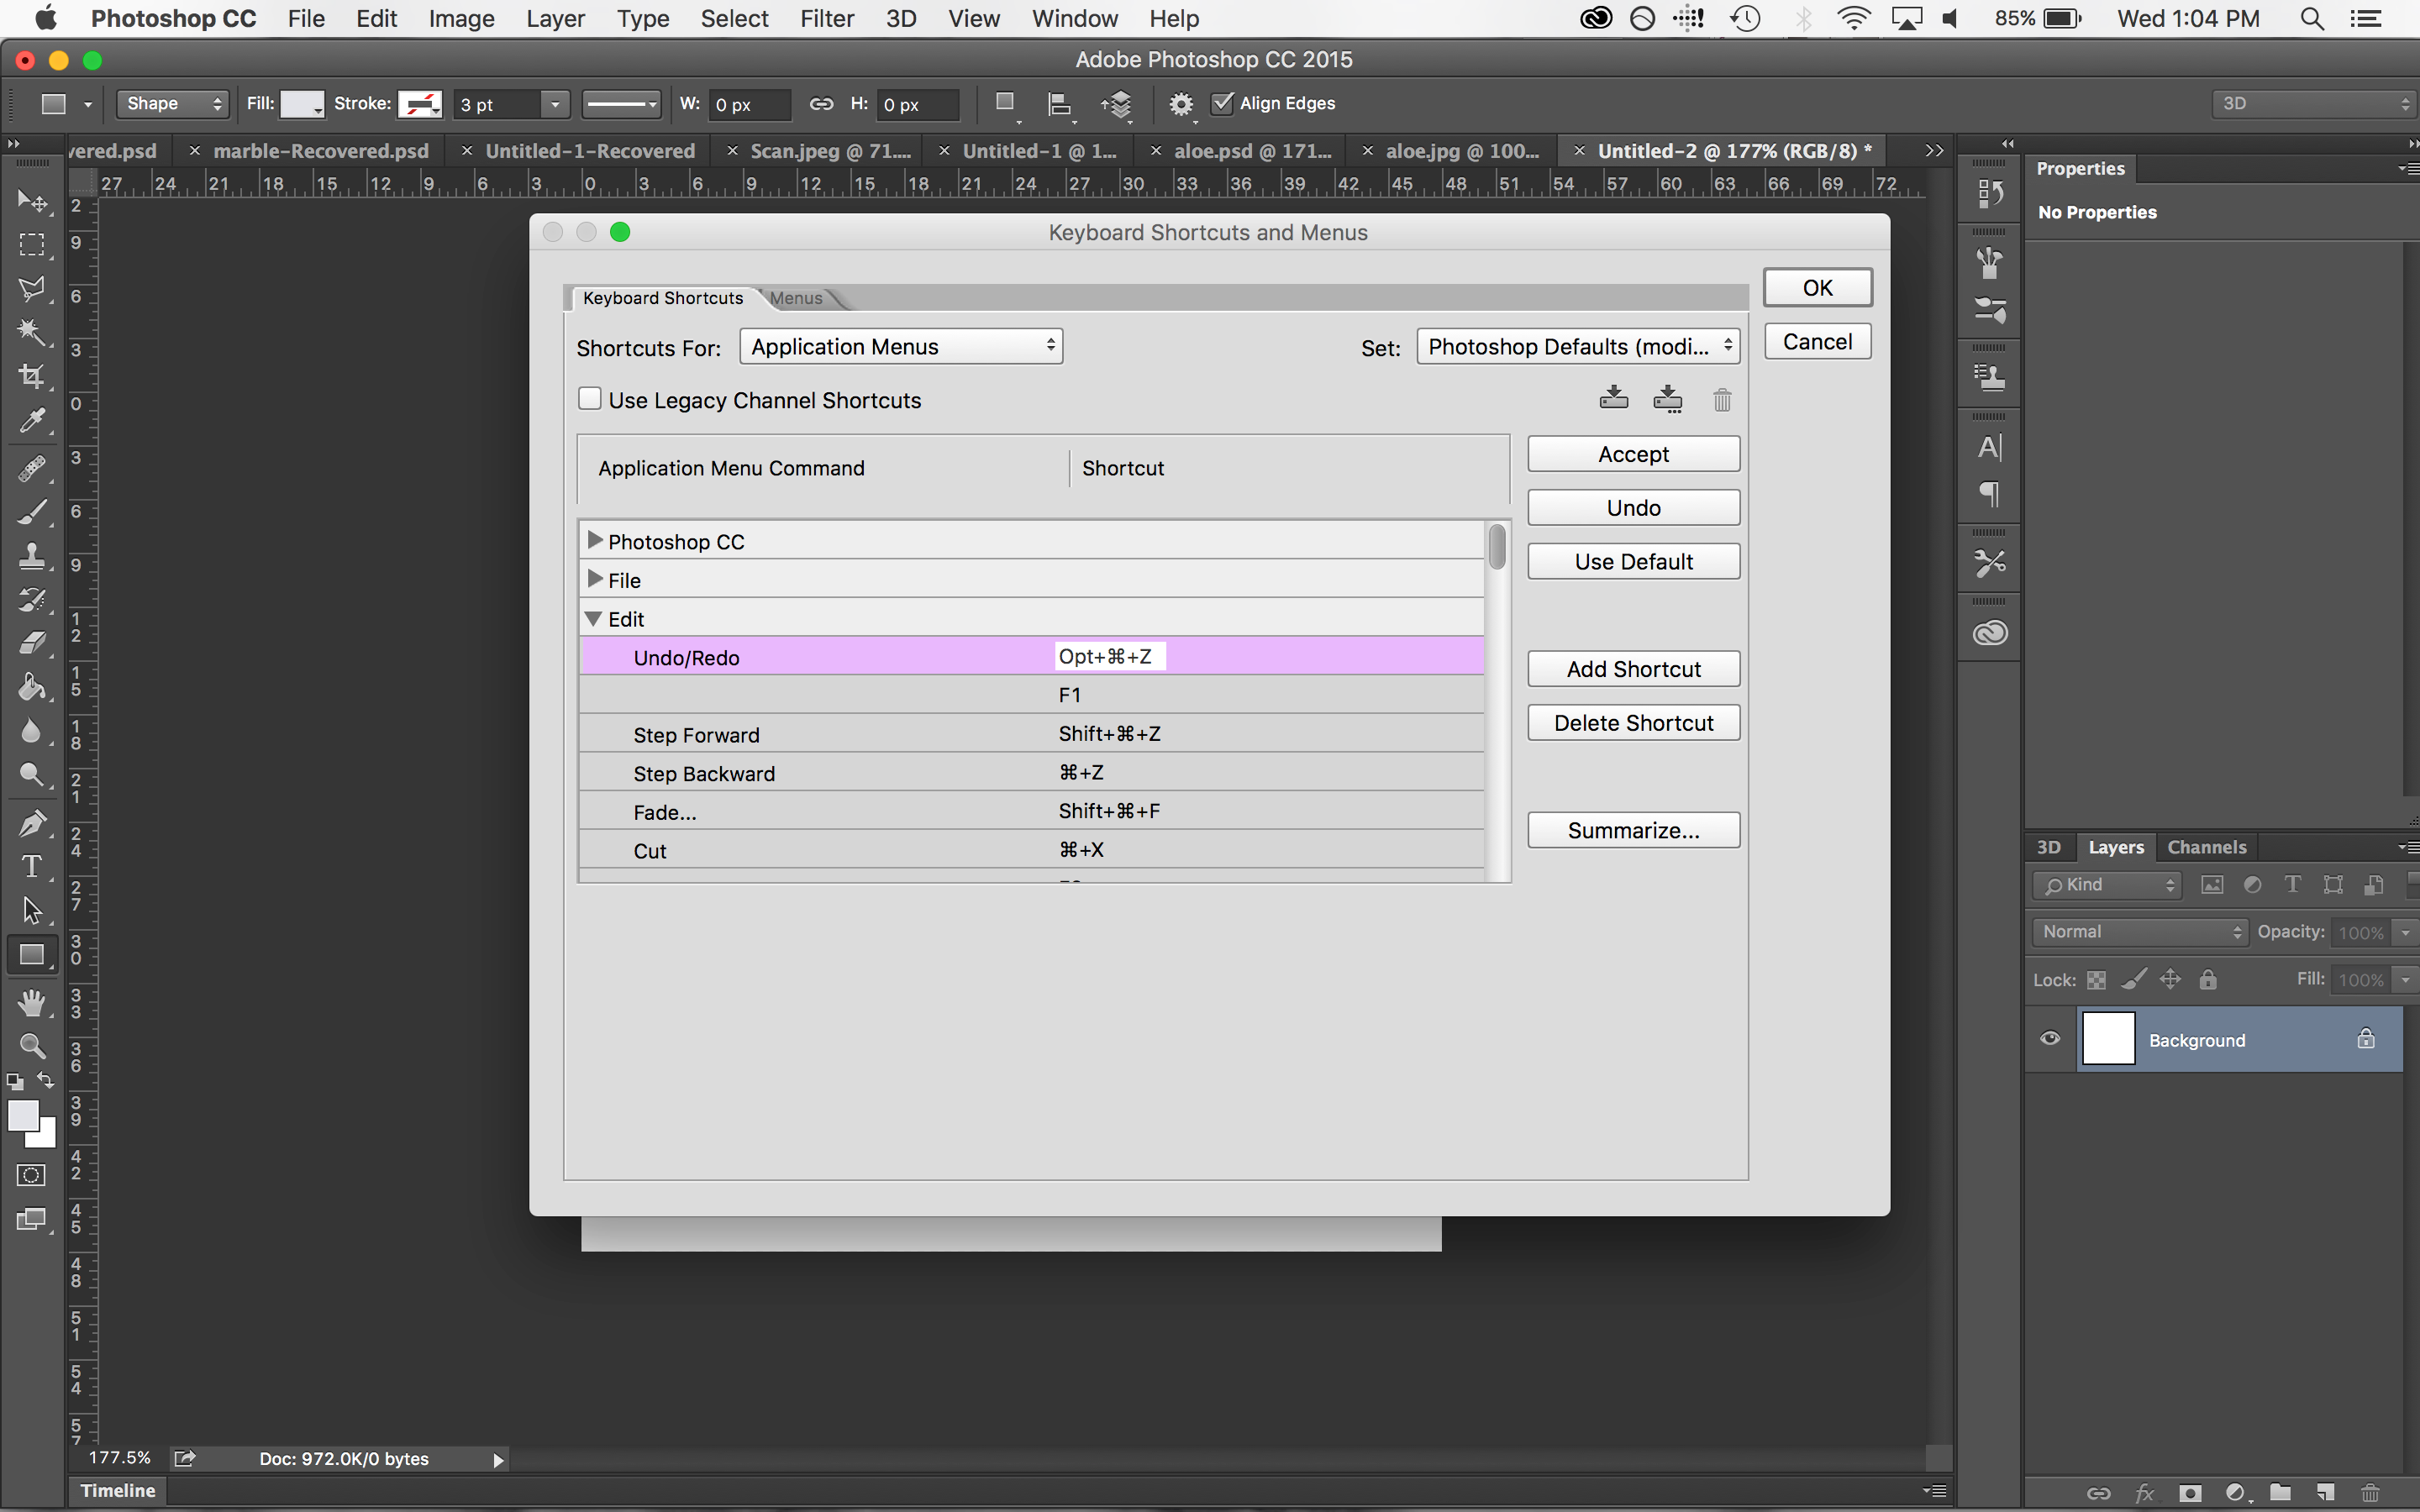Select the Hand tool
Screen dimensions: 2420x1512
[x=32, y=1002]
